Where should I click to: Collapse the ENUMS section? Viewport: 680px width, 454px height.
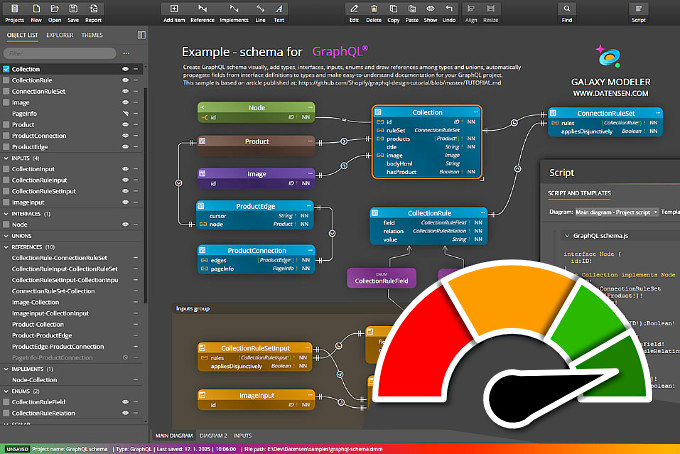click(6, 391)
